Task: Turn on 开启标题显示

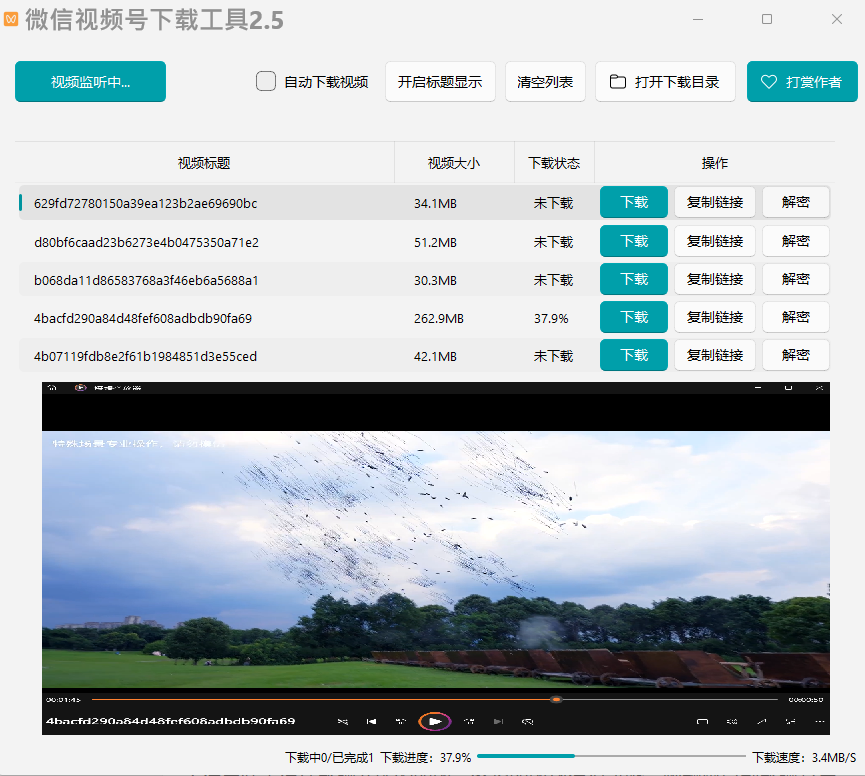Action: (x=440, y=82)
